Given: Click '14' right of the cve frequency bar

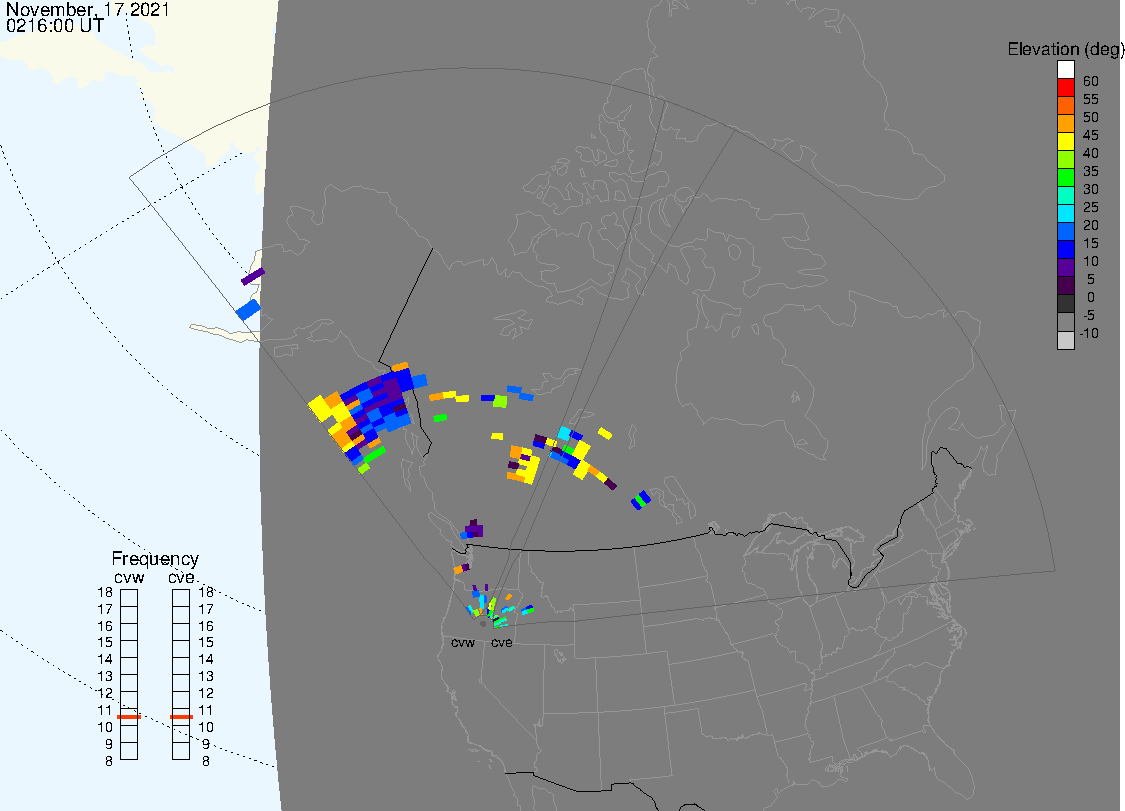Looking at the screenshot, I should 206,660.
